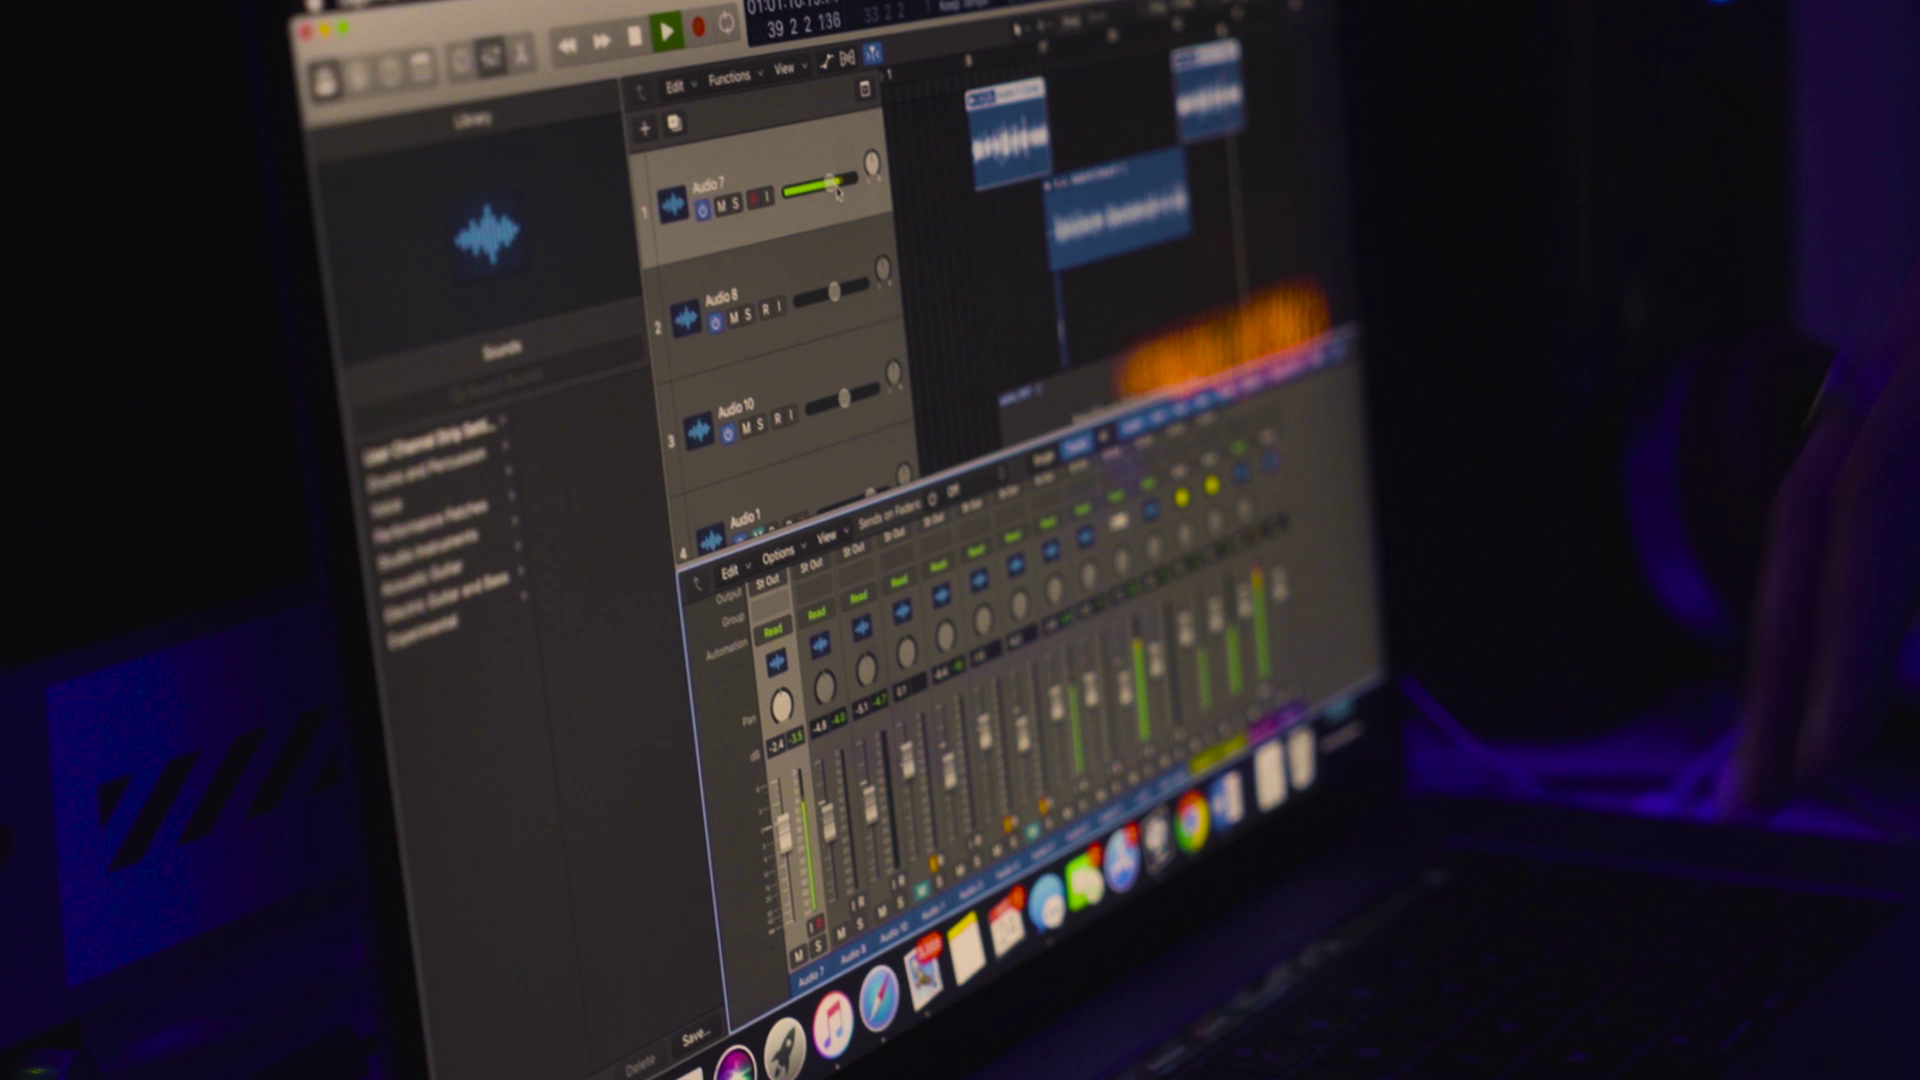Toggle the Cycle button beside Record
1920x1080 pixels.
(x=726, y=23)
